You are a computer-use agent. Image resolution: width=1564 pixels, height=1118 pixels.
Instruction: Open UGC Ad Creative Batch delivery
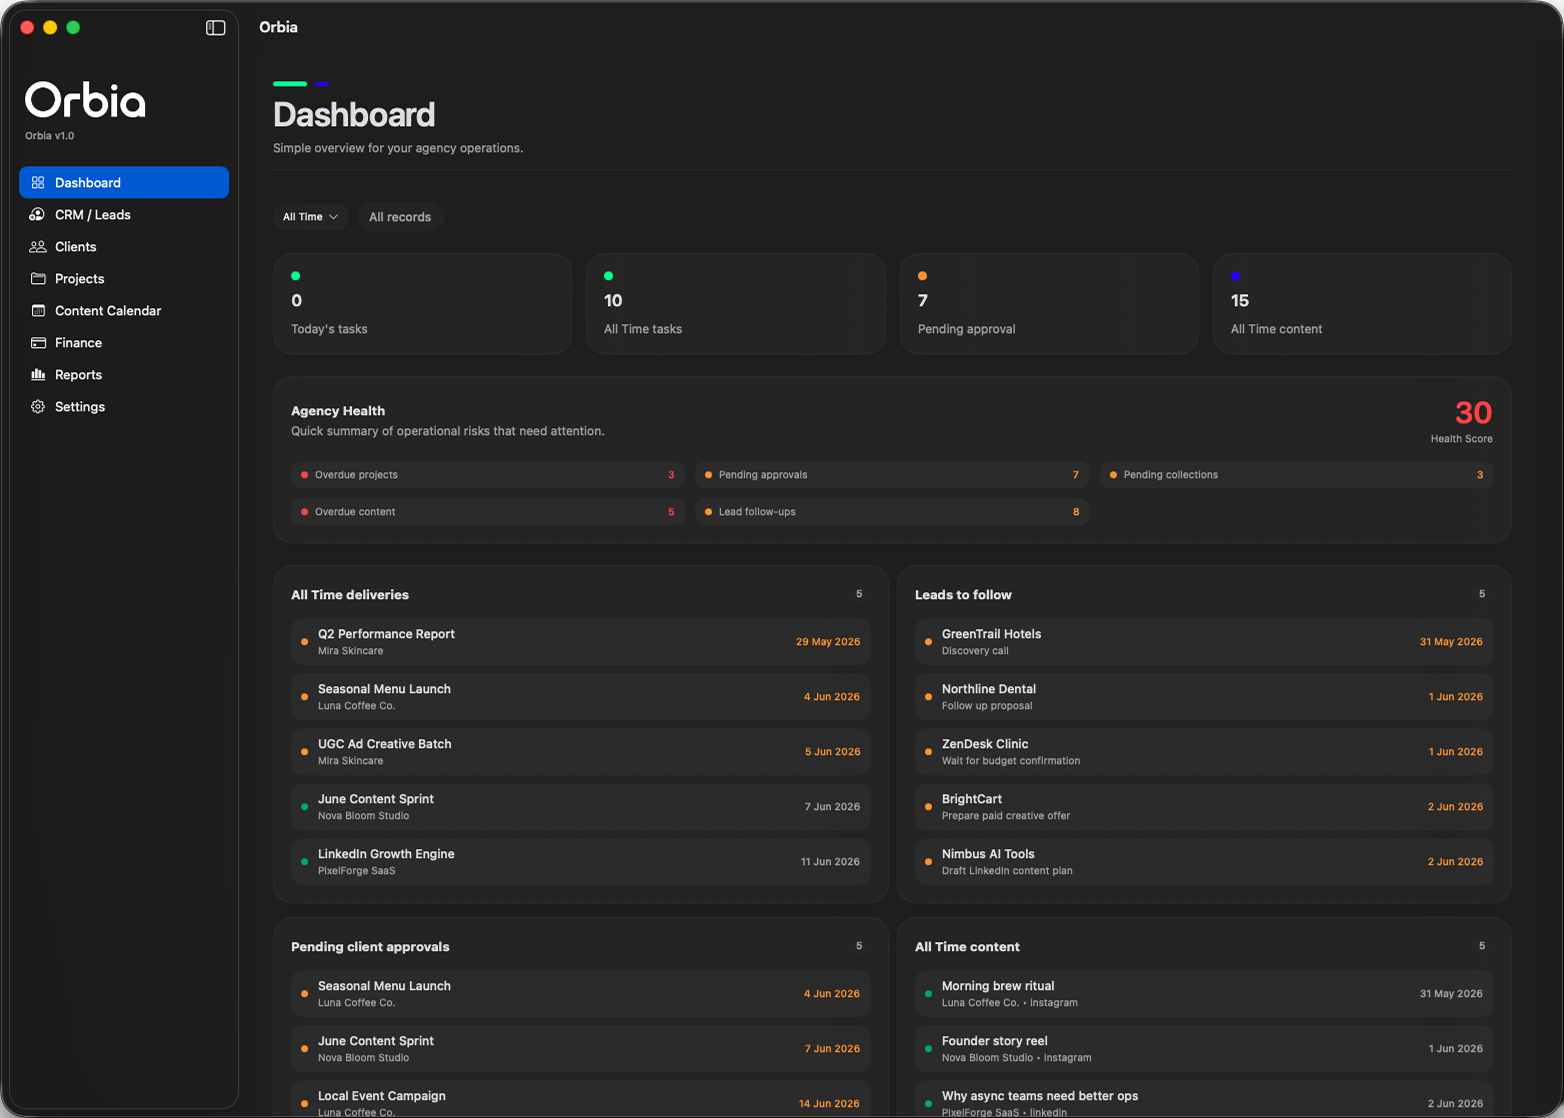581,752
